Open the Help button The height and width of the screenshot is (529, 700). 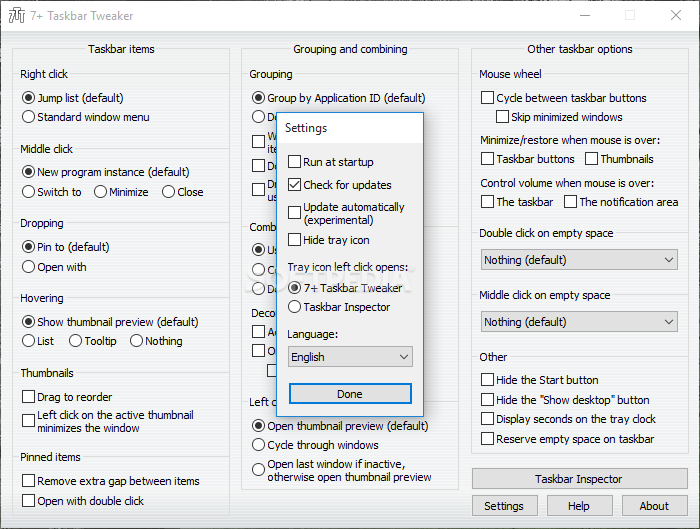[x=579, y=506]
